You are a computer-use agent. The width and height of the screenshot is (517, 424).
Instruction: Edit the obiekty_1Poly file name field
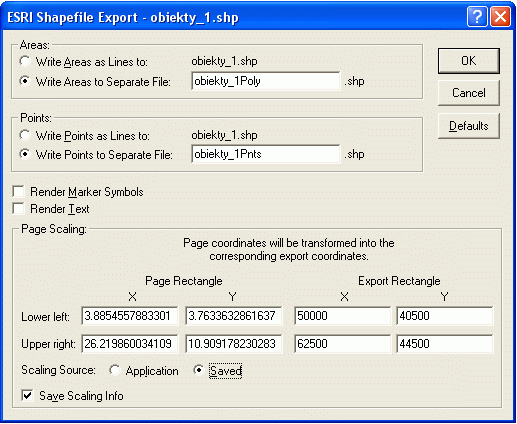[x=266, y=81]
